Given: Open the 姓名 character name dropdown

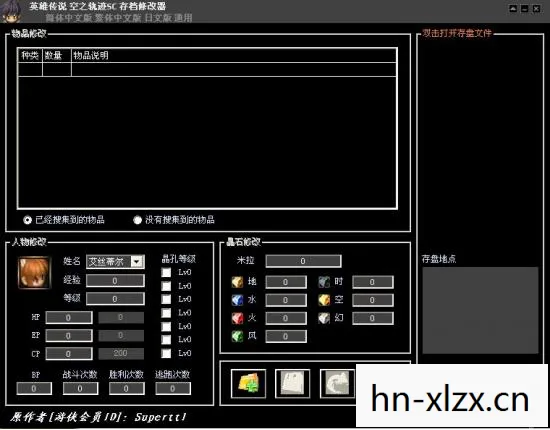Looking at the screenshot, I should coord(136,262).
